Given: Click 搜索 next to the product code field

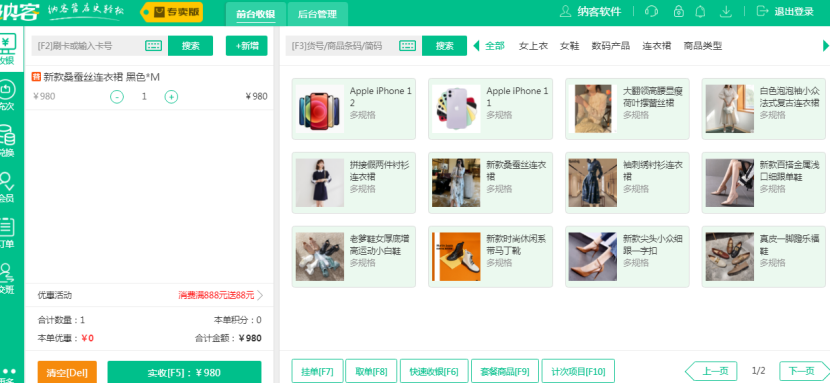Looking at the screenshot, I should 445,46.
